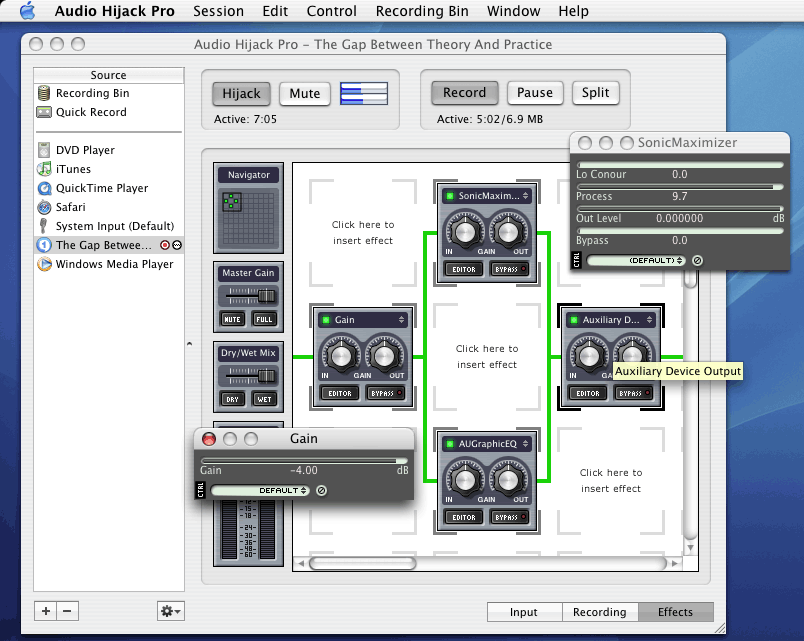Select the iTunes source in the sidebar
This screenshot has height=641, width=804.
[x=85, y=169]
